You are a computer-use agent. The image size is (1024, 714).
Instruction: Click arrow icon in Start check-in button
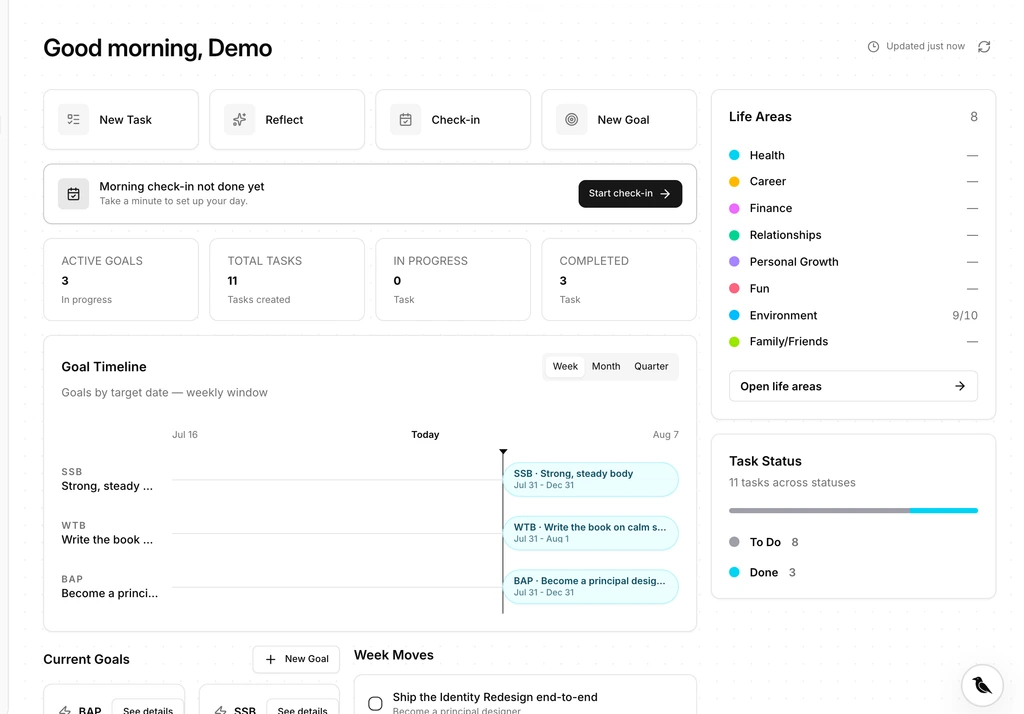click(x=665, y=193)
